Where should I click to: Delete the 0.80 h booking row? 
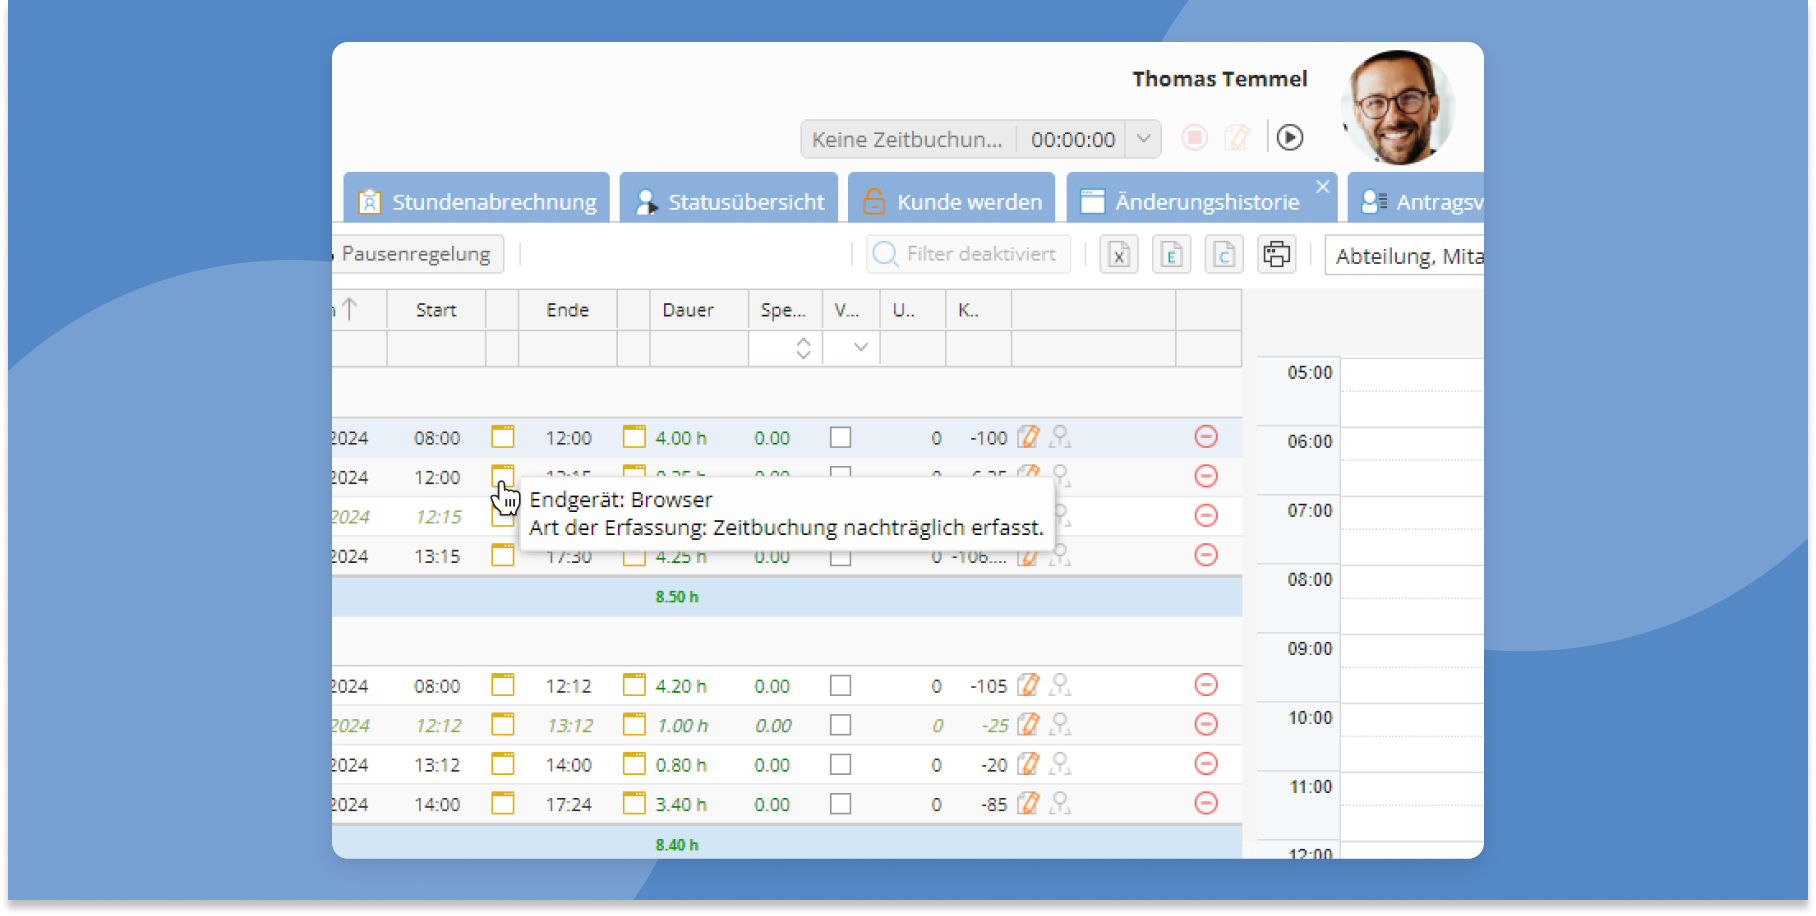click(x=1206, y=764)
